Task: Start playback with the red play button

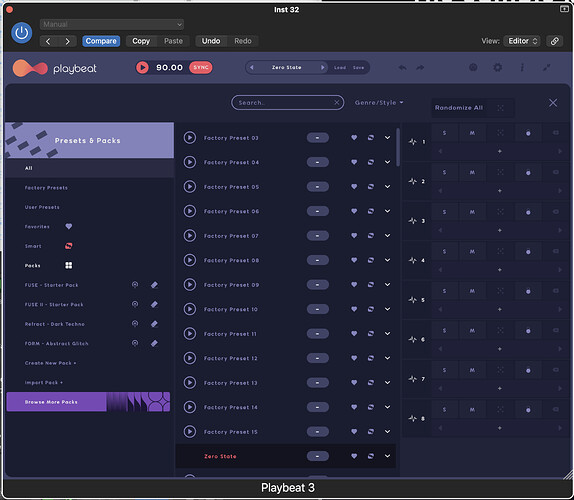Action: [142, 67]
